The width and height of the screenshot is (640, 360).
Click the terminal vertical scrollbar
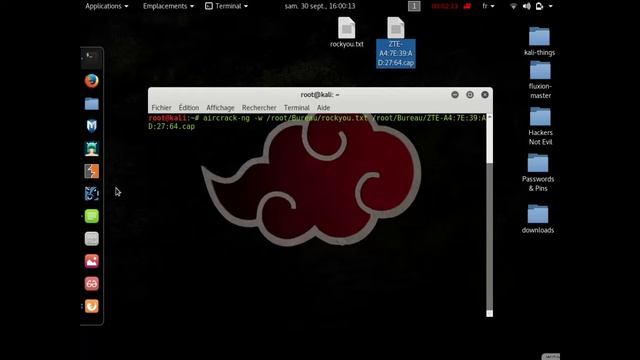coord(489,216)
